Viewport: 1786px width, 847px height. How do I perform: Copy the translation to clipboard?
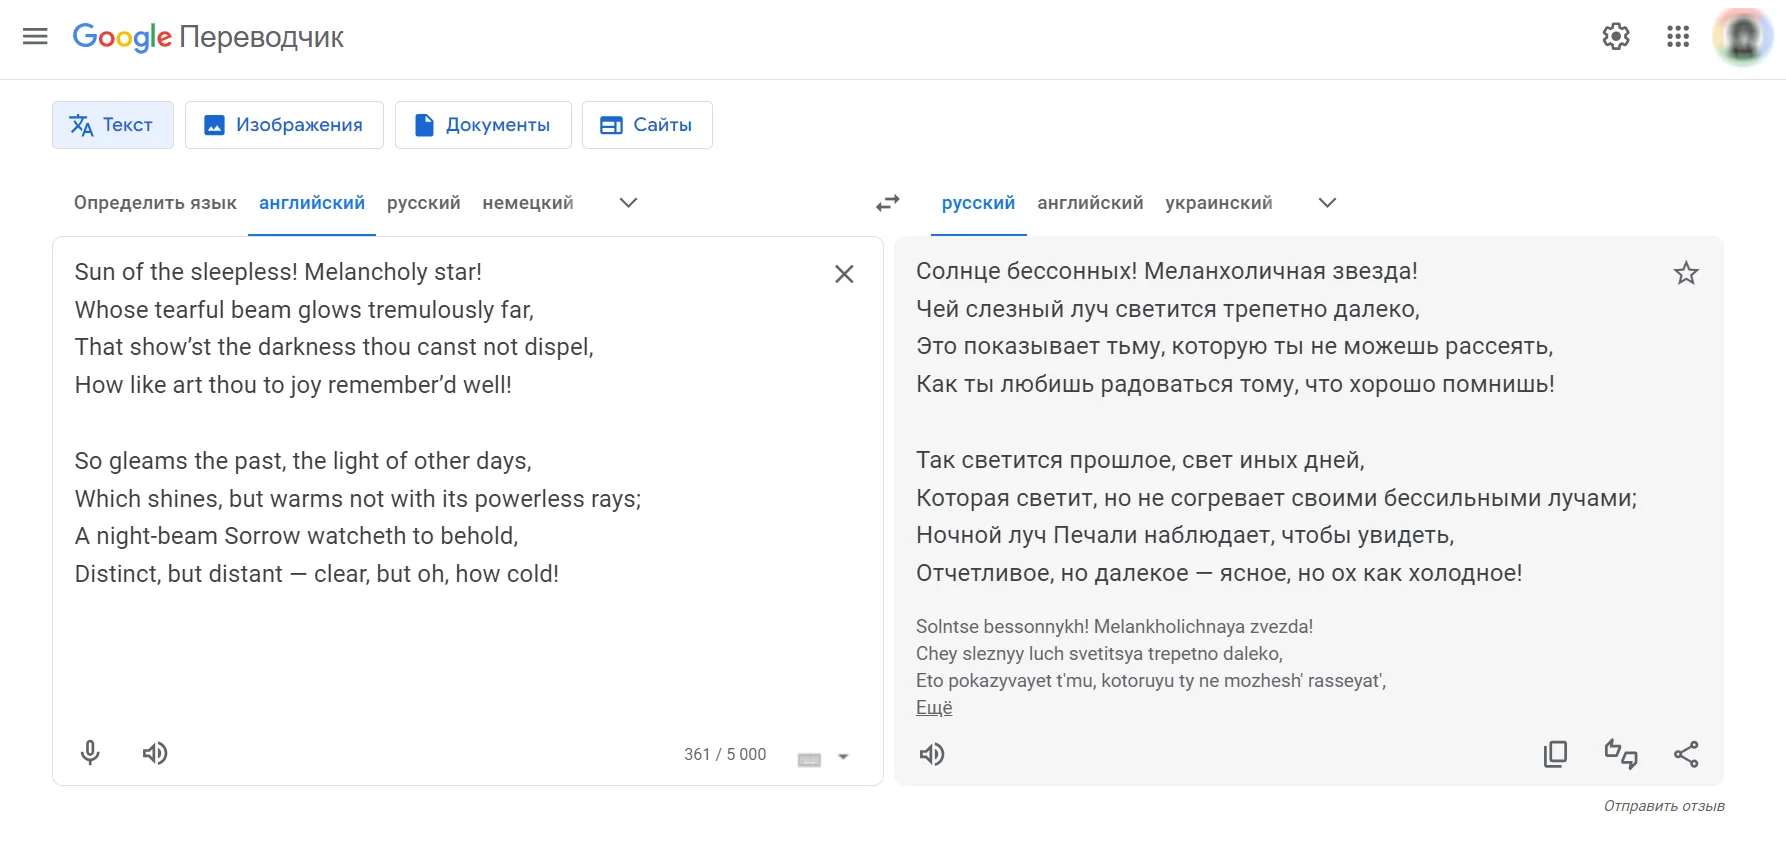coord(1555,754)
